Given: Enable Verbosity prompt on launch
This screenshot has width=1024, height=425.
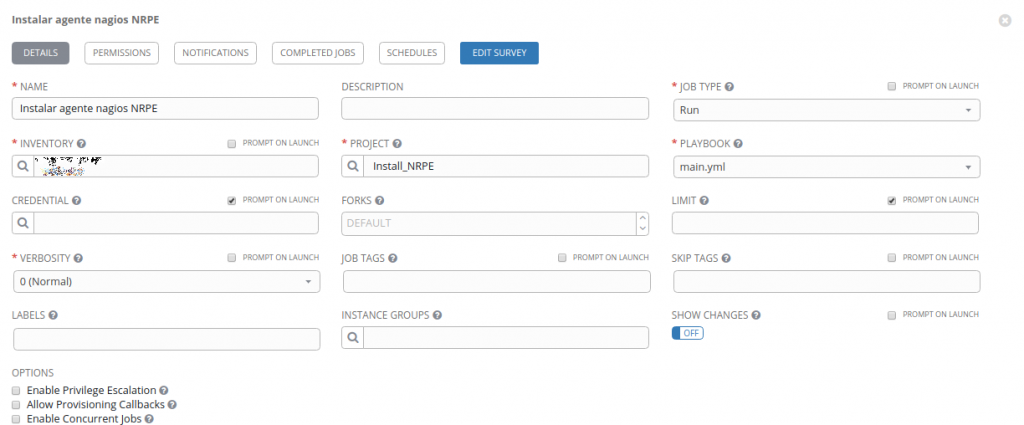Looking at the screenshot, I should point(231,258).
